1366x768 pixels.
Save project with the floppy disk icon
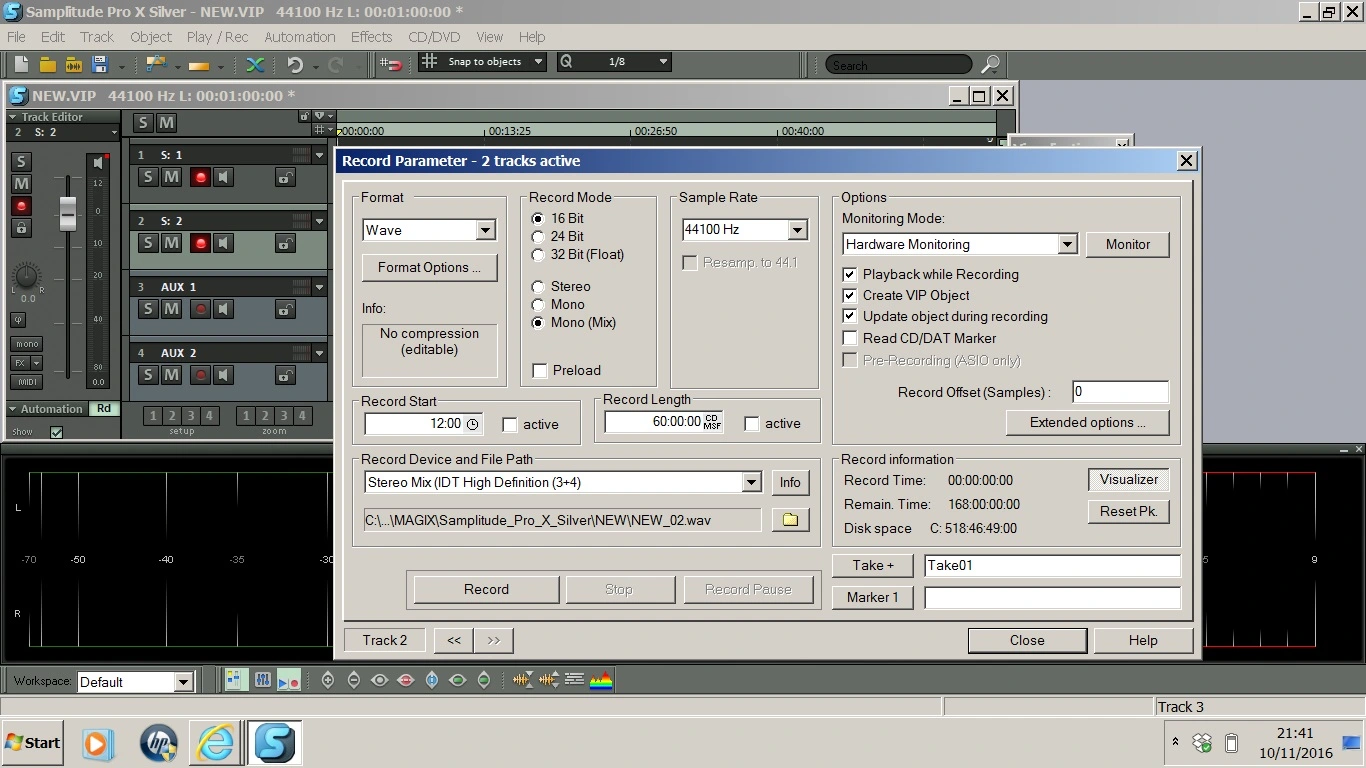pyautogui.click(x=99, y=64)
